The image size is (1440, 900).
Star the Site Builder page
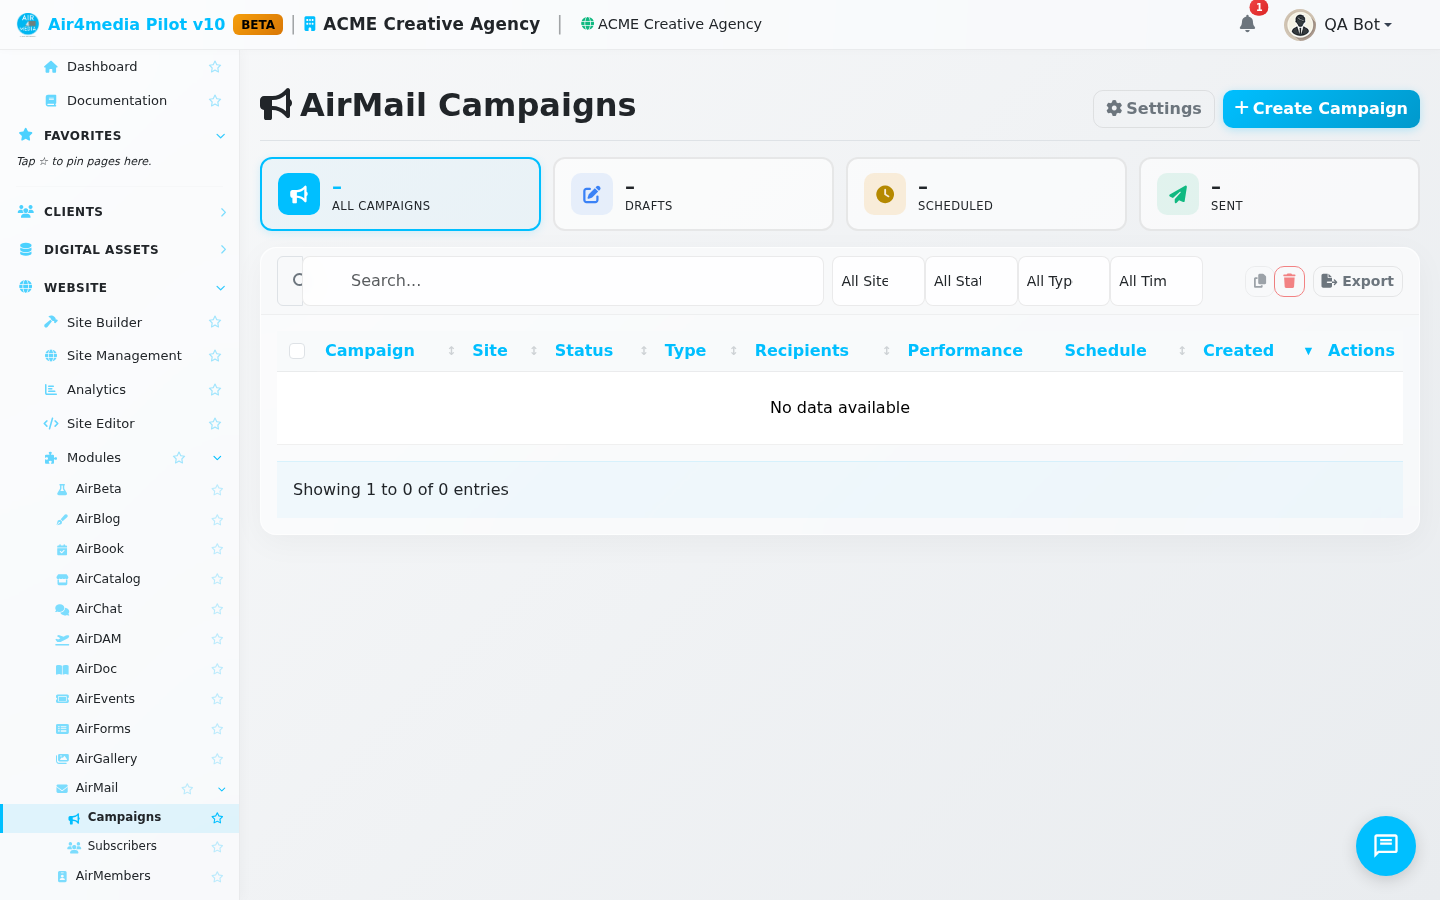point(215,322)
